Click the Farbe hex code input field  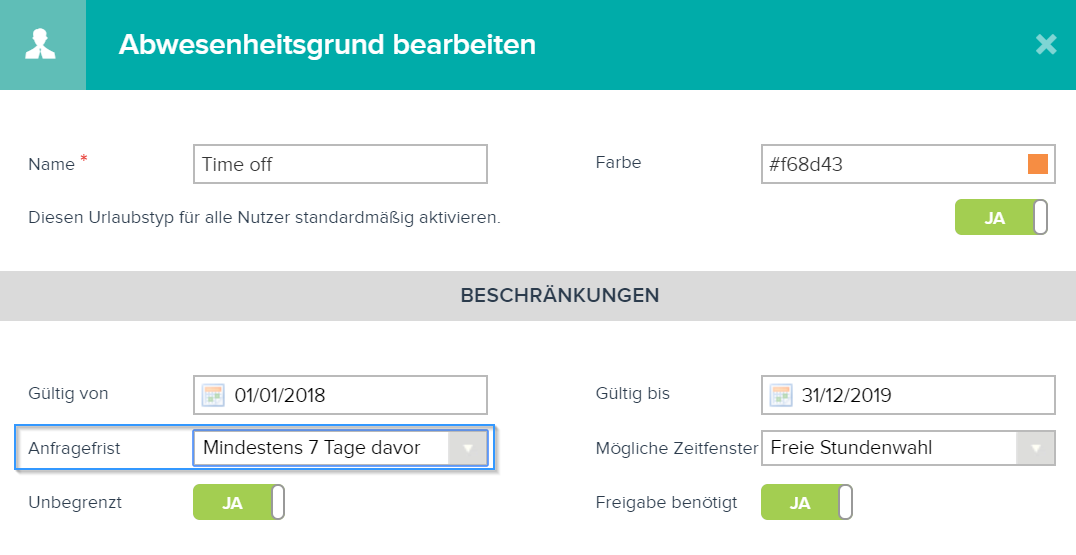tap(908, 164)
